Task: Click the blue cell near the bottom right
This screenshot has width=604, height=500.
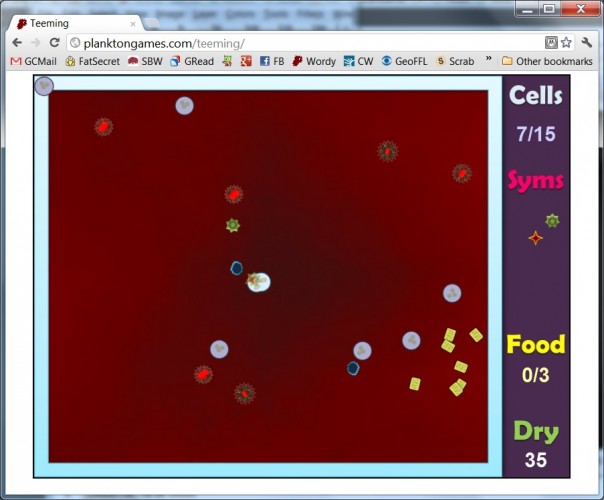Action: click(x=353, y=368)
